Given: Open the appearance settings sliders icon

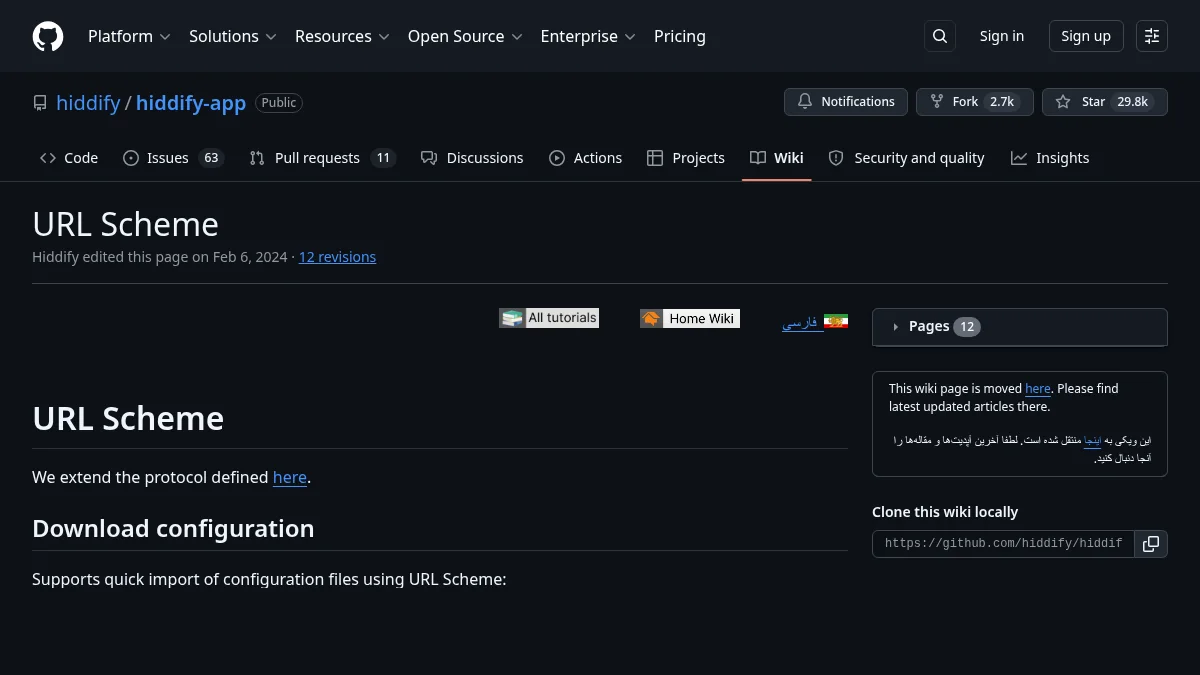Looking at the screenshot, I should (1152, 36).
